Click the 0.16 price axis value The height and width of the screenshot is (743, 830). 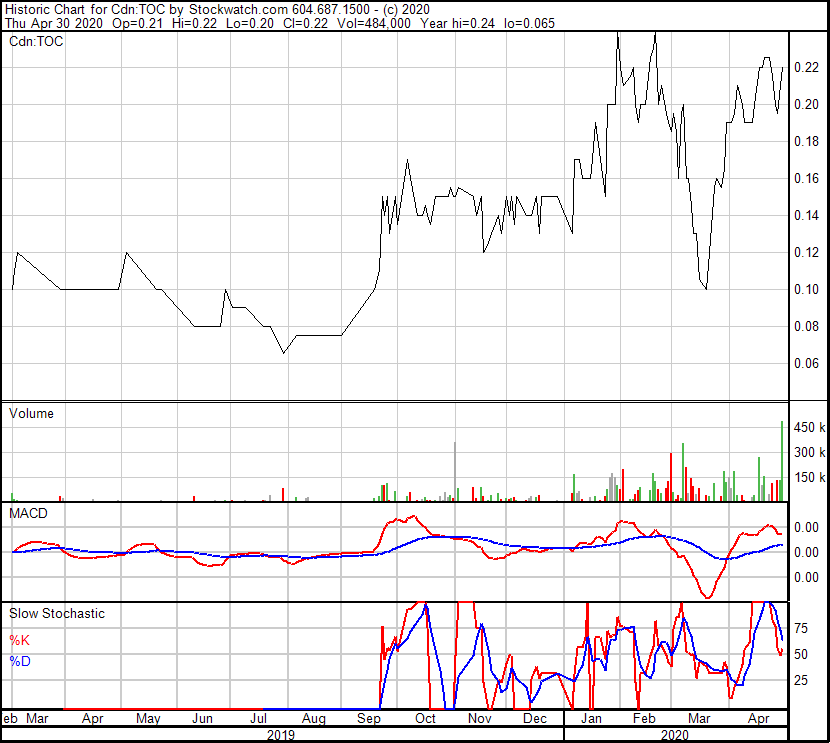click(806, 178)
